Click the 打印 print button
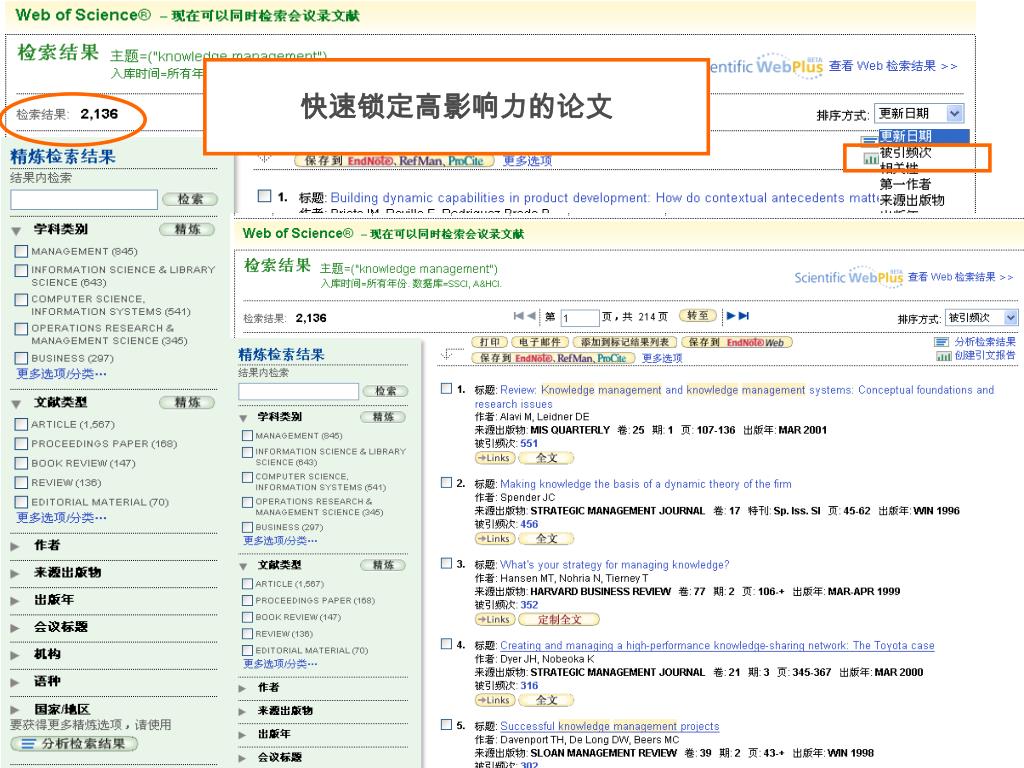 click(490, 342)
